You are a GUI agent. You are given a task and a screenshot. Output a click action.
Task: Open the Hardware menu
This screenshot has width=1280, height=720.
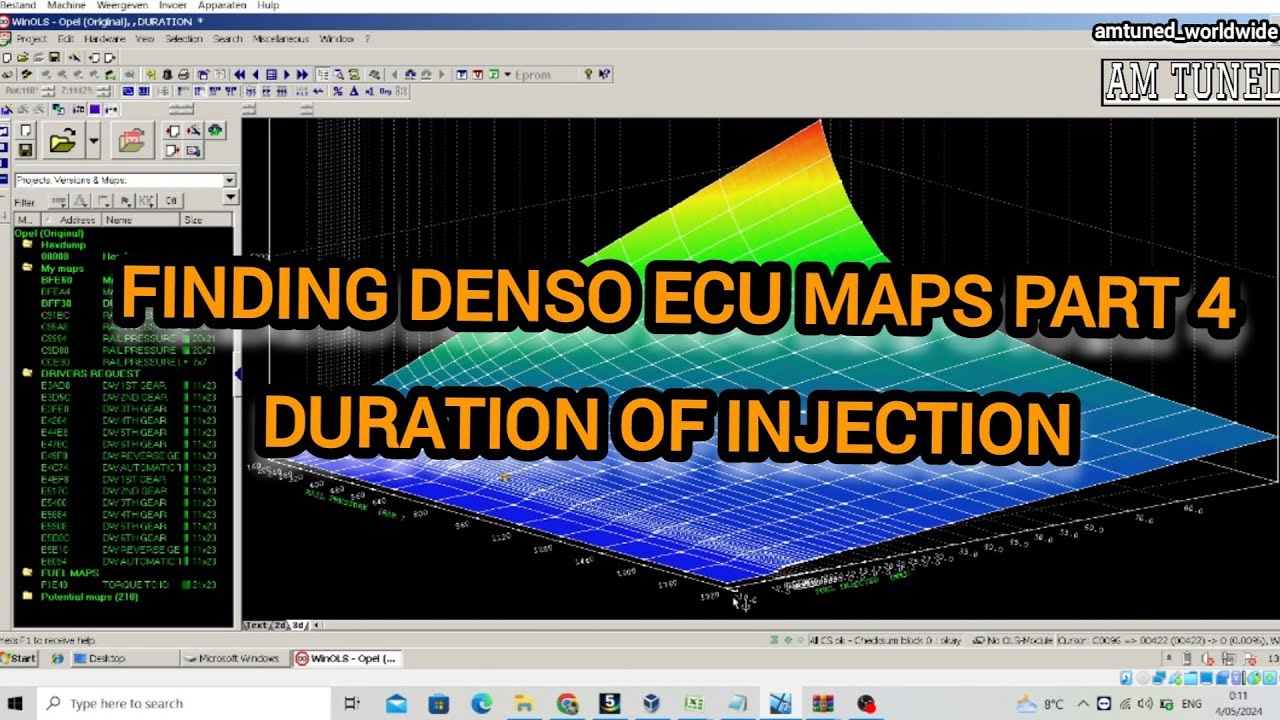pos(104,39)
